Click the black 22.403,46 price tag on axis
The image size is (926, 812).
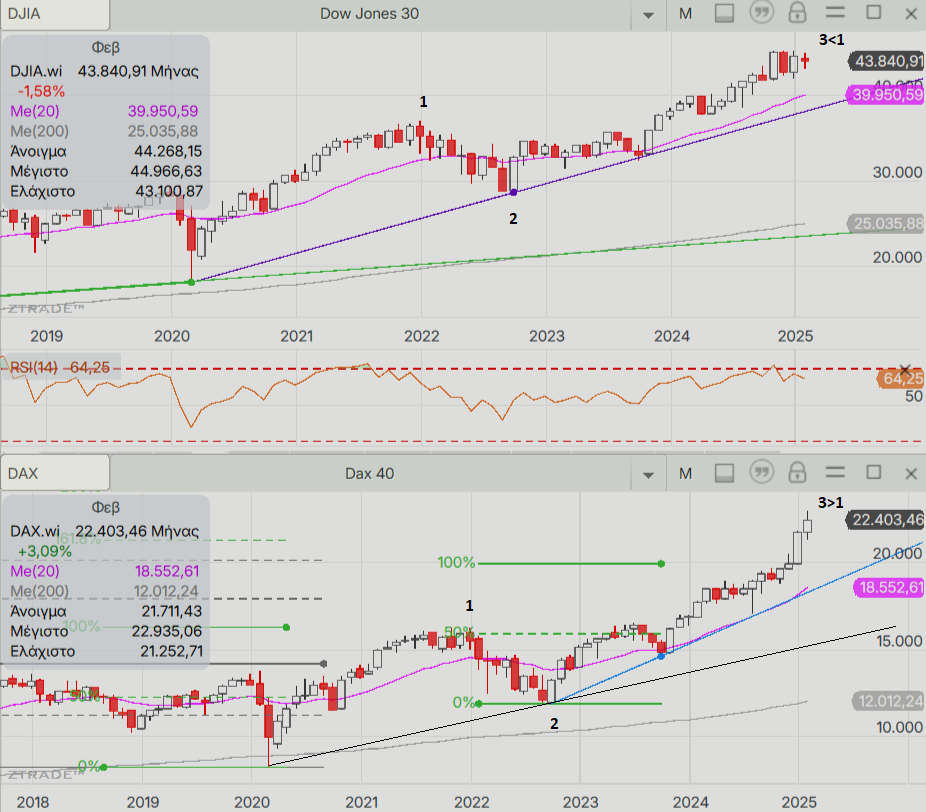pyautogui.click(x=885, y=520)
